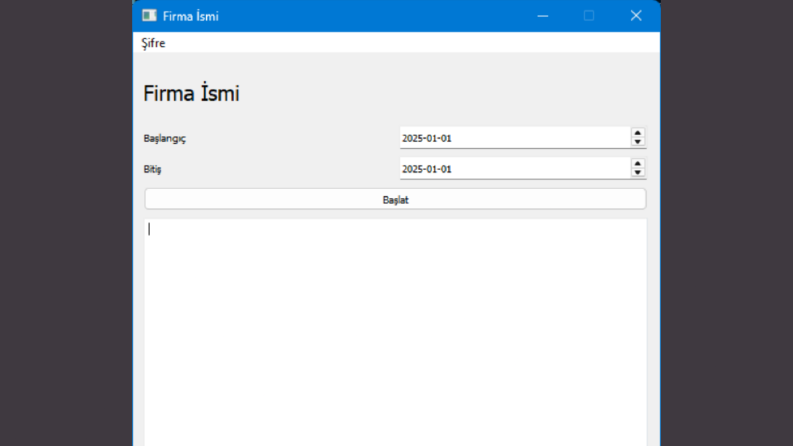The height and width of the screenshot is (446, 793).
Task: Click the app icon in the title bar
Action: coord(149,16)
